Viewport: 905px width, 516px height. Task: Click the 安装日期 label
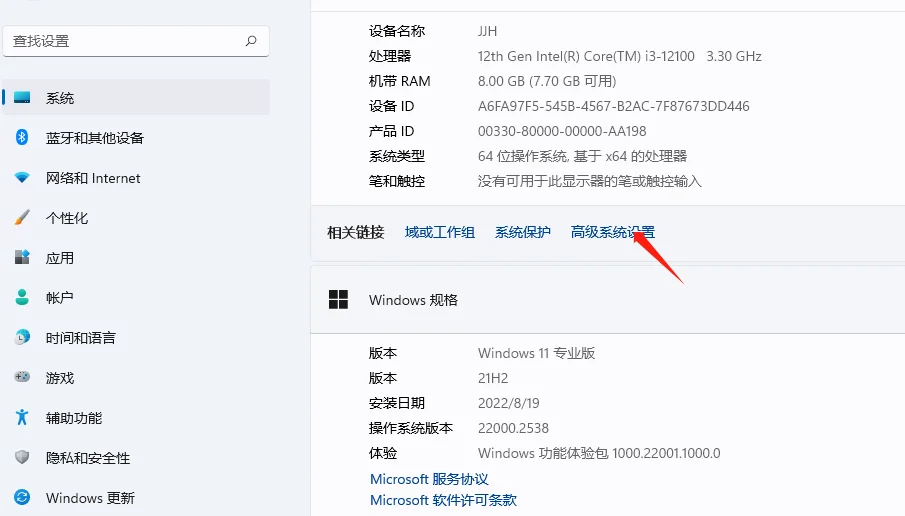[x=397, y=403]
